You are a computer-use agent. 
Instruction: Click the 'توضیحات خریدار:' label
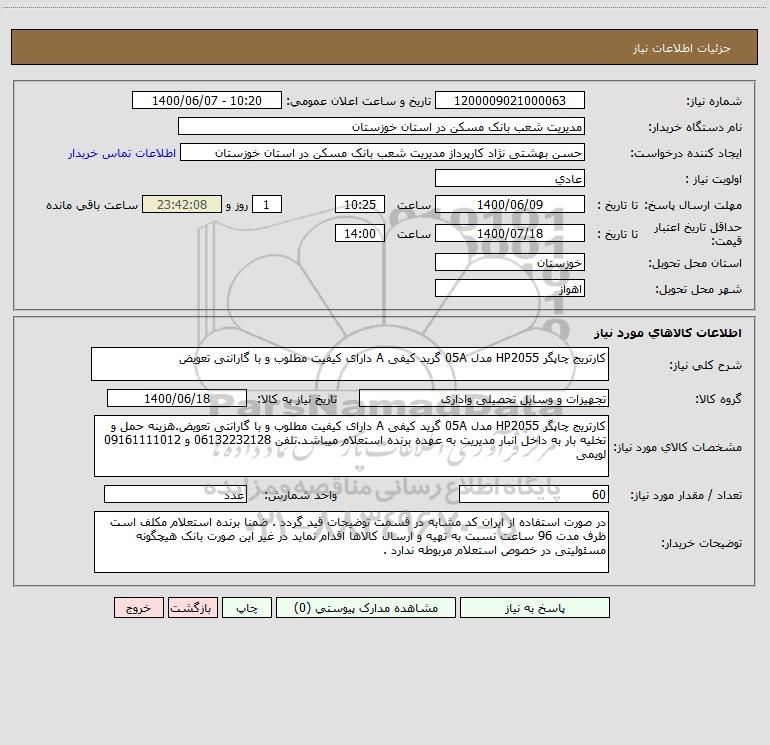click(x=701, y=543)
